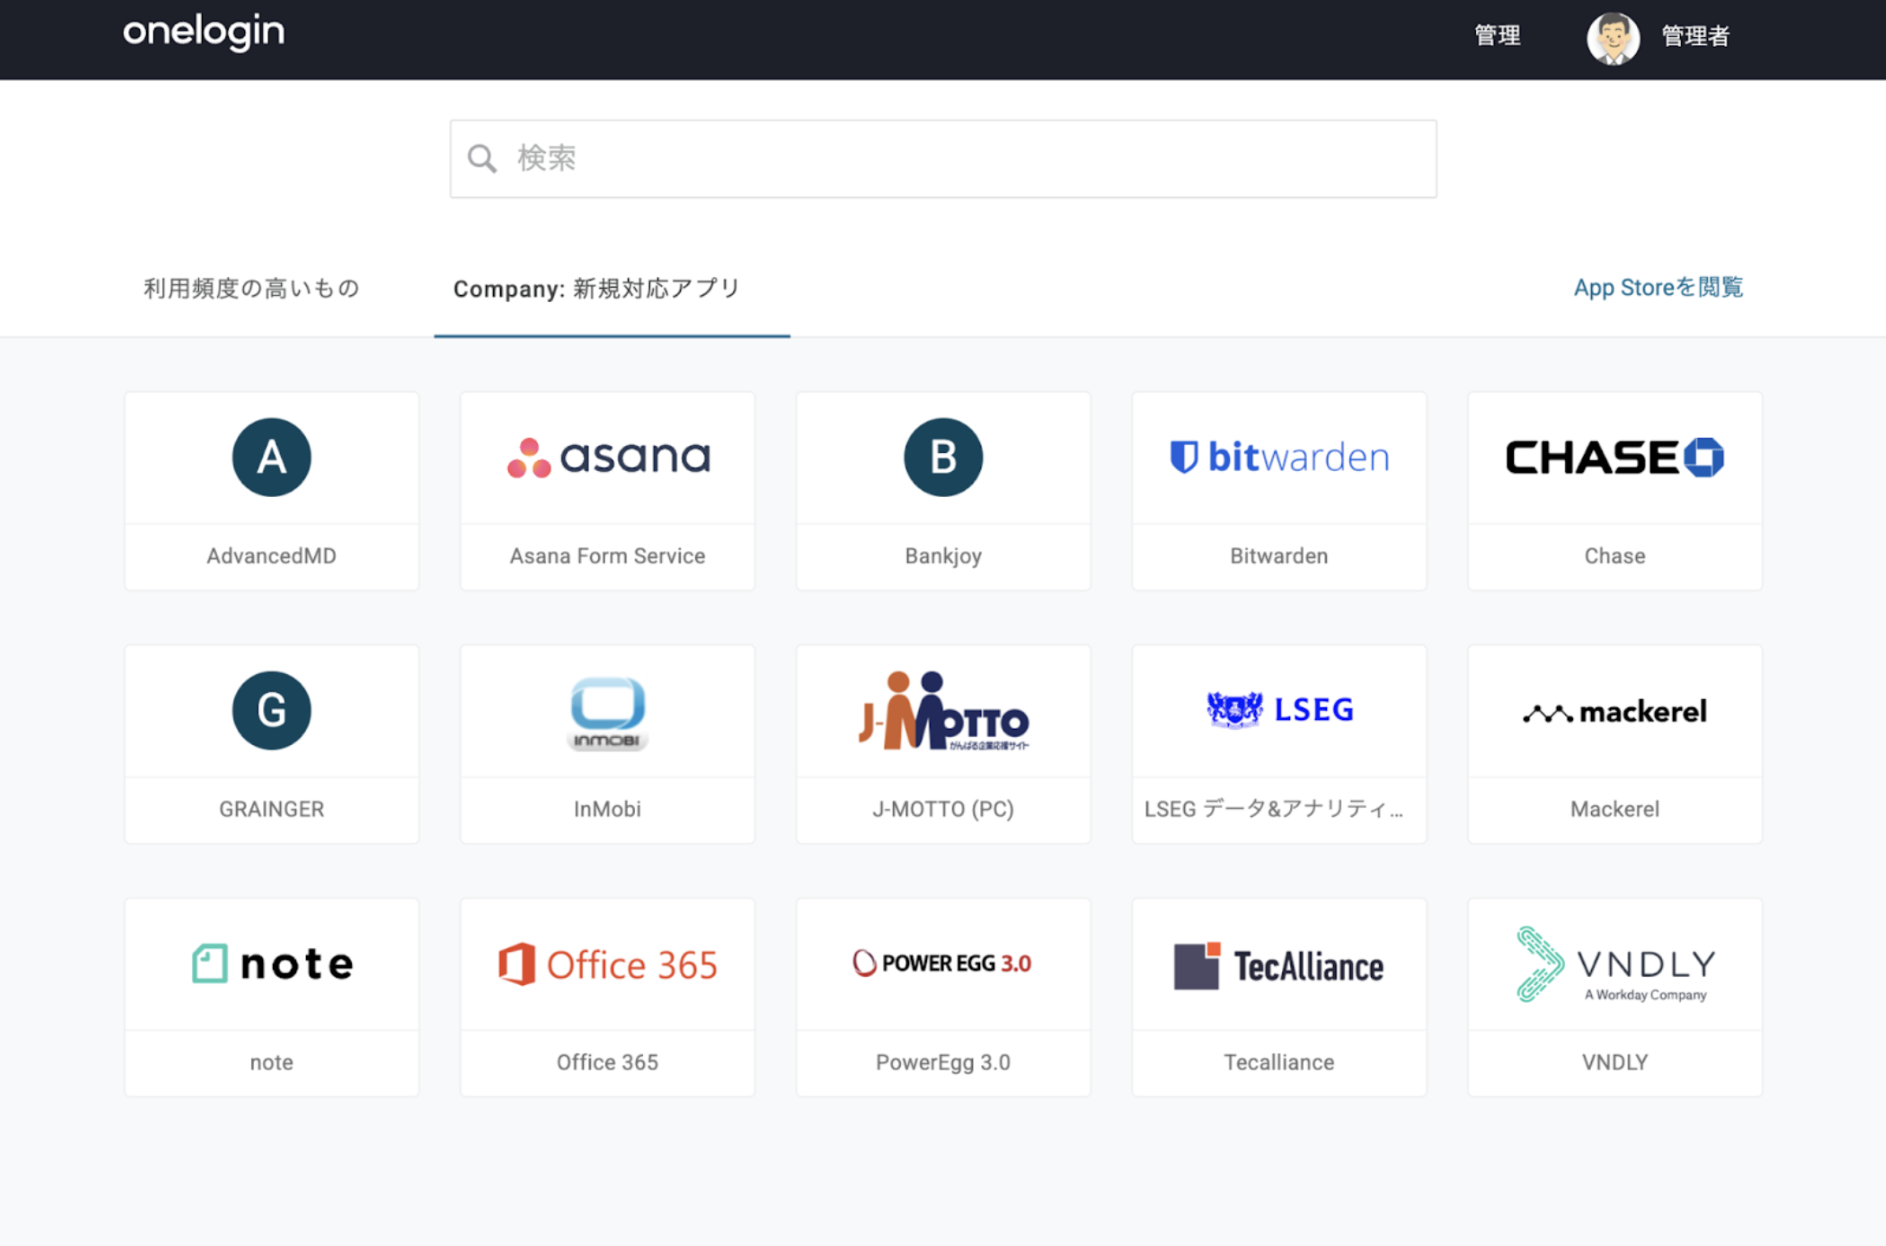Open the note app tile

(x=271, y=996)
